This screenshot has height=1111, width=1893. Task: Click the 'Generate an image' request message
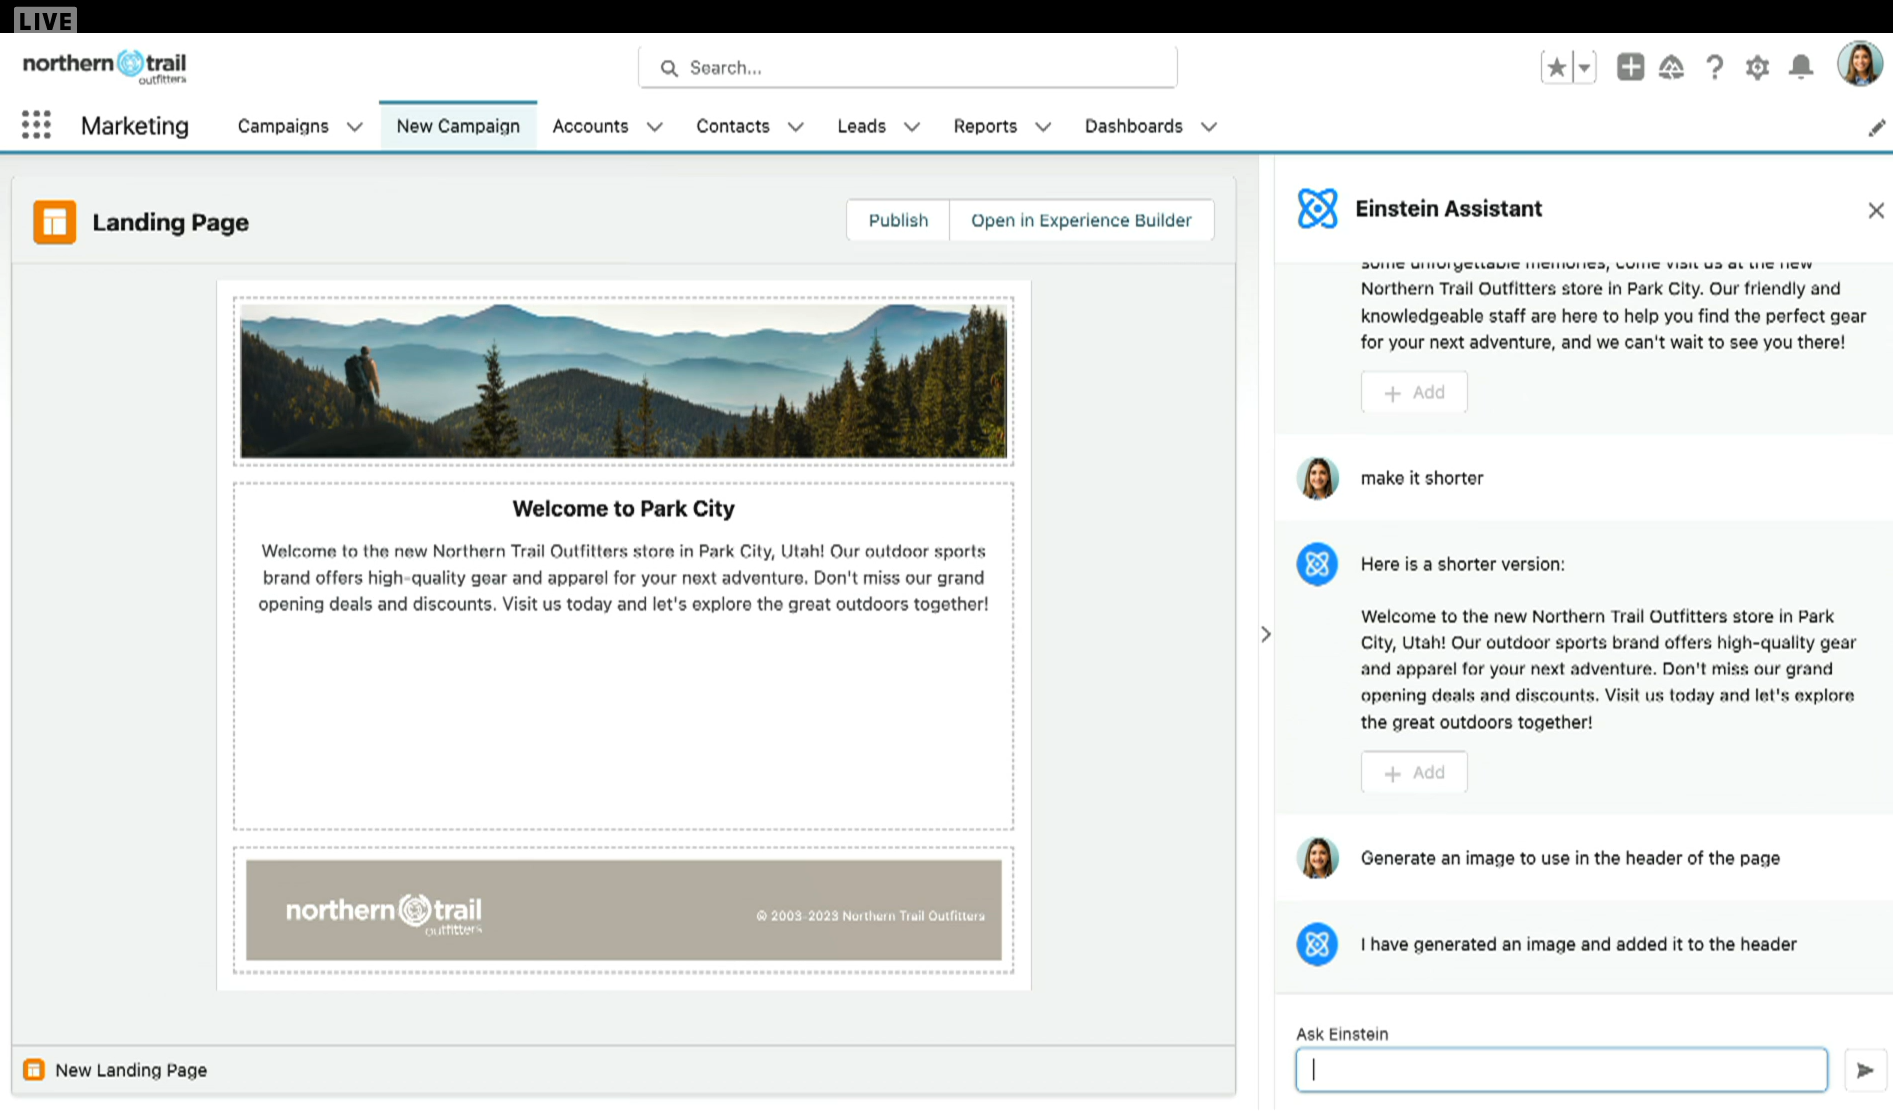point(1570,858)
